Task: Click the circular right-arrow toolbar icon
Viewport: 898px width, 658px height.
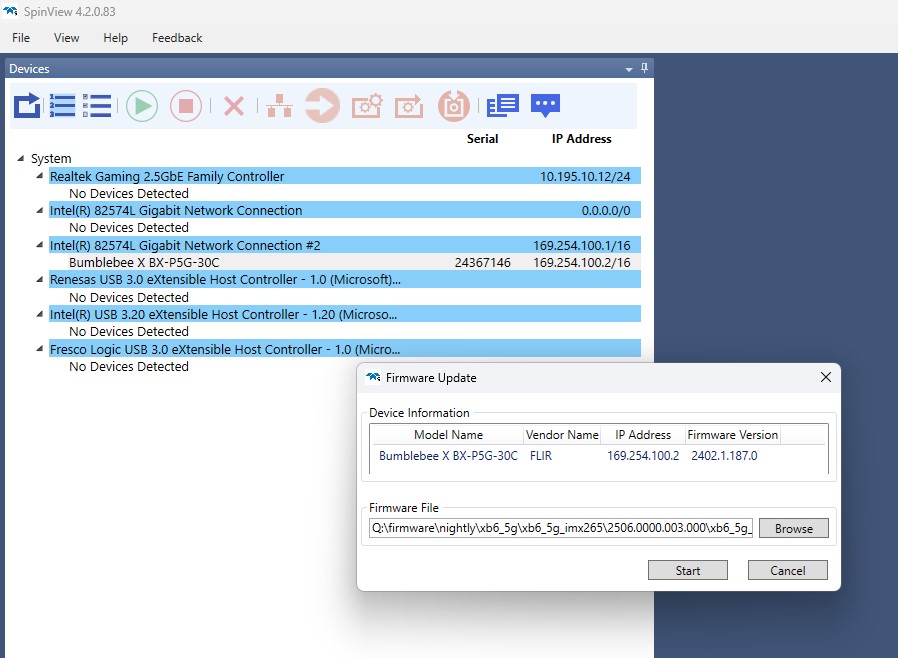Action: 322,105
